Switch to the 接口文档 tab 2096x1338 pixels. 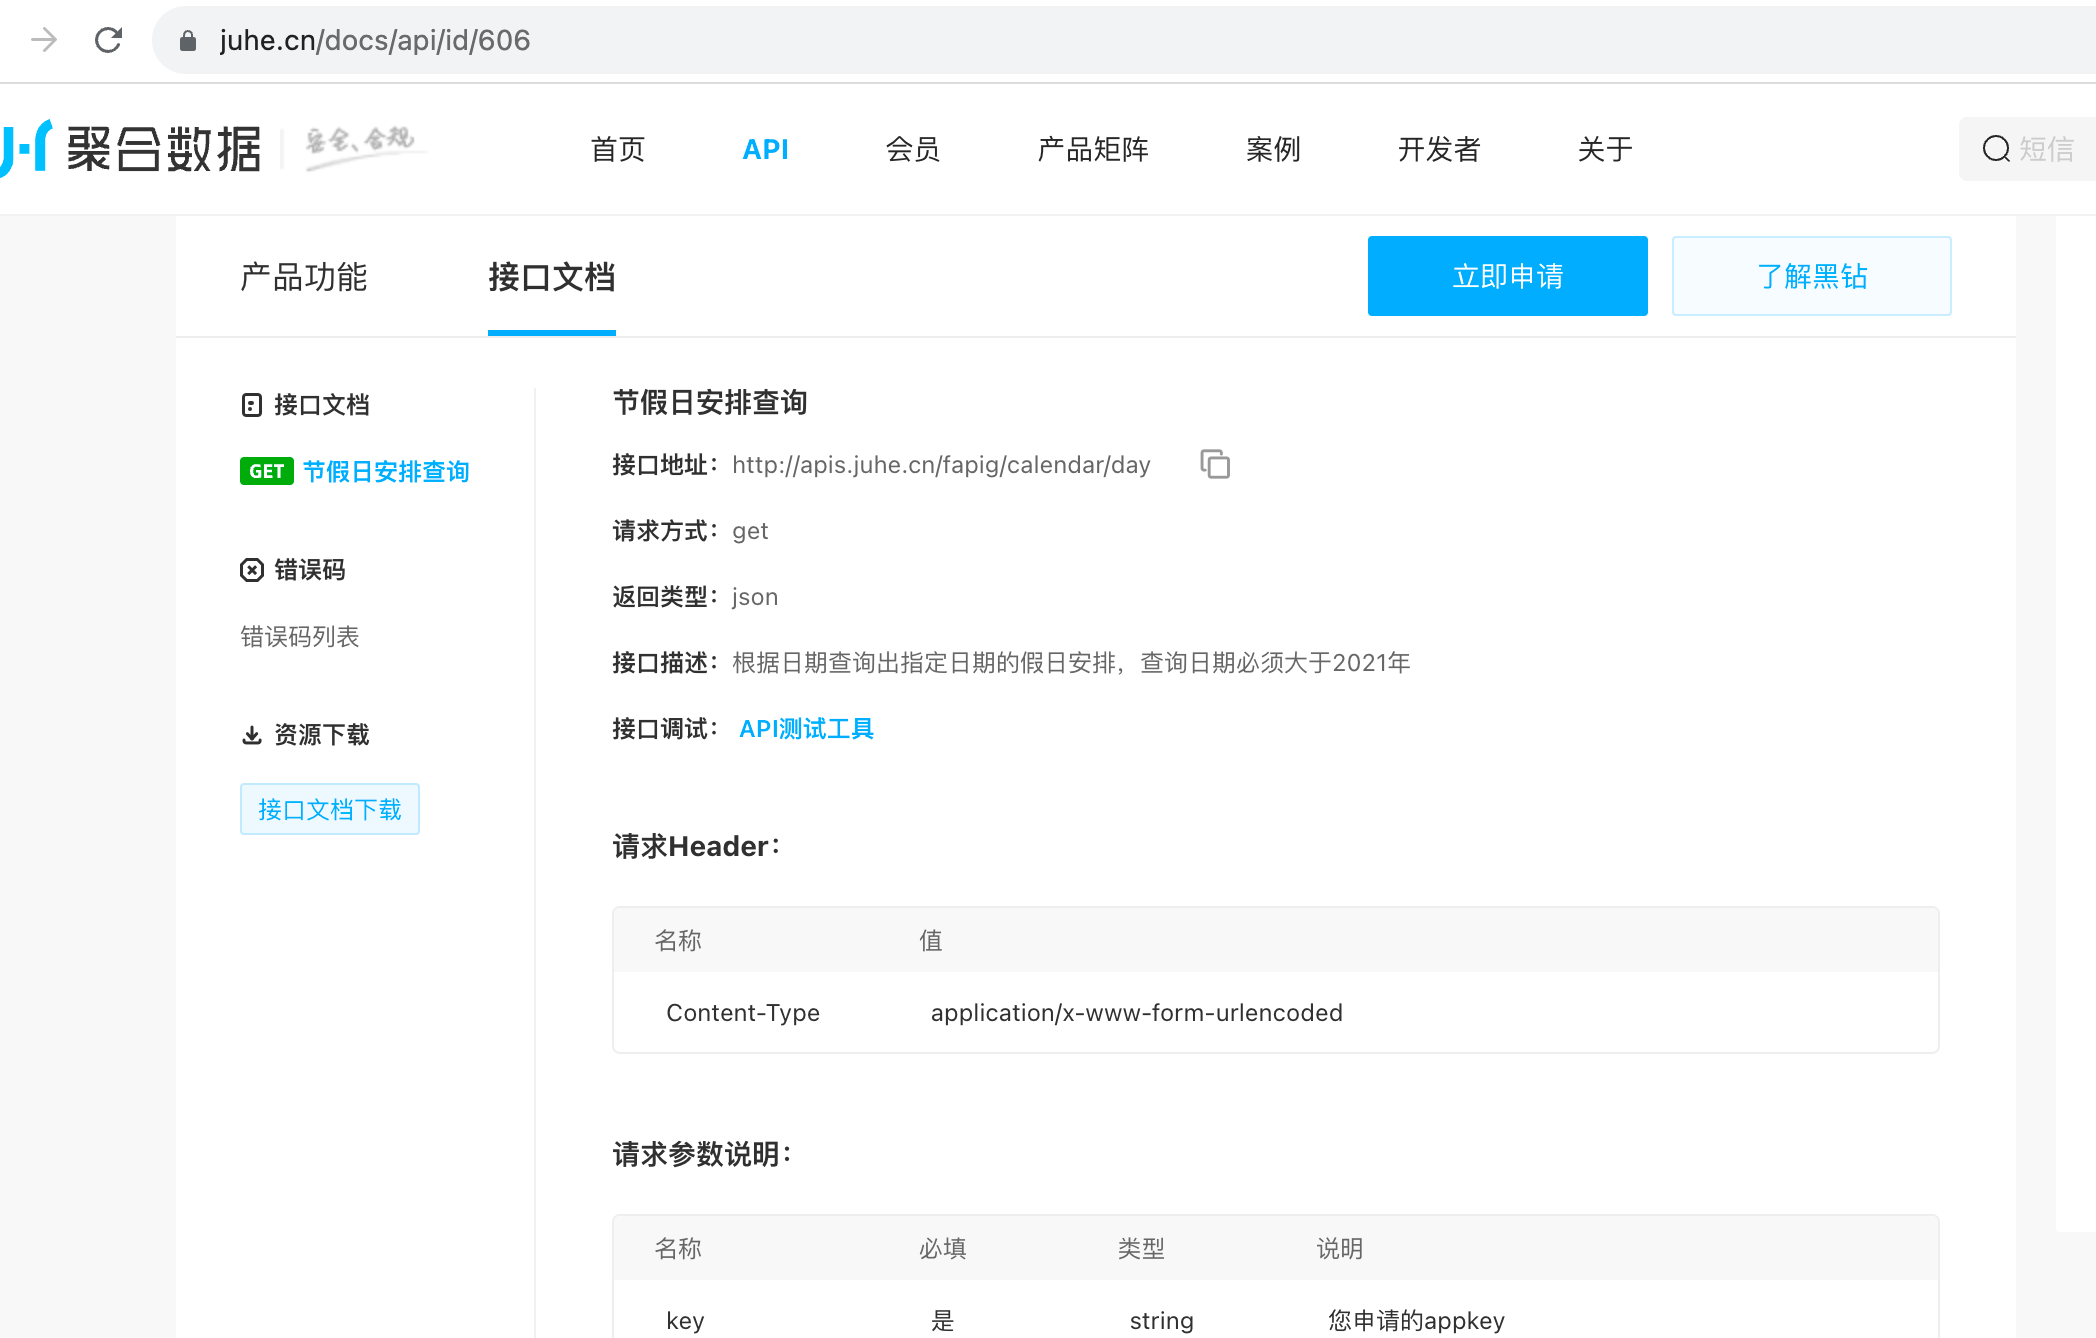(x=551, y=277)
